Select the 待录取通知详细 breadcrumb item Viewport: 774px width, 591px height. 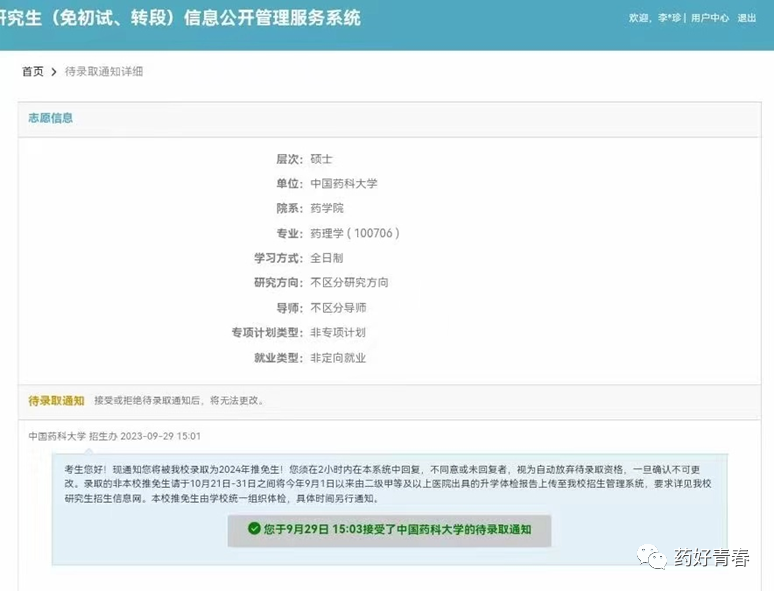click(104, 72)
